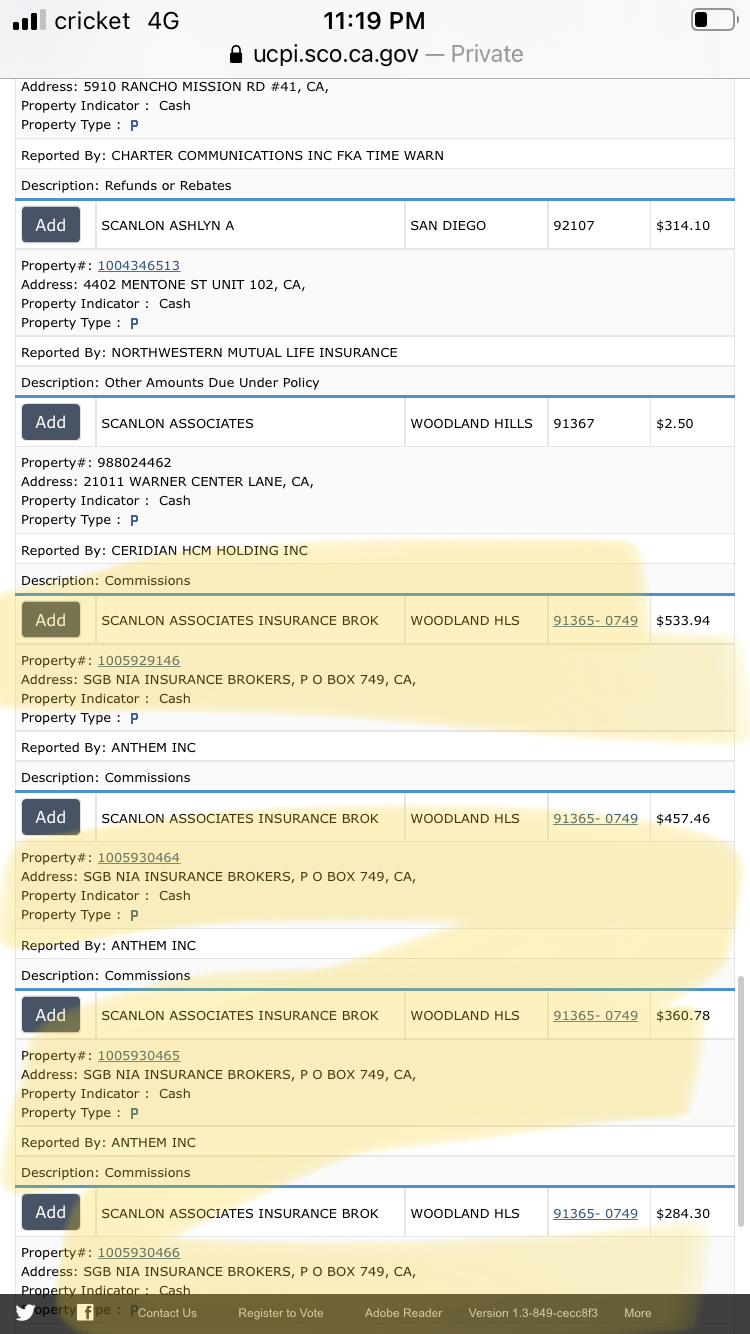Image resolution: width=750 pixels, height=1334 pixels.
Task: Click zip 91365-0749 in $457.46 row
Action: (595, 818)
